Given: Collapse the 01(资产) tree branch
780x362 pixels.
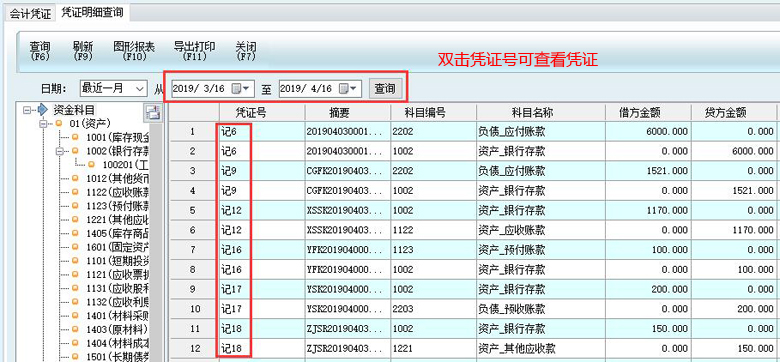Looking at the screenshot, I should 43,123.
